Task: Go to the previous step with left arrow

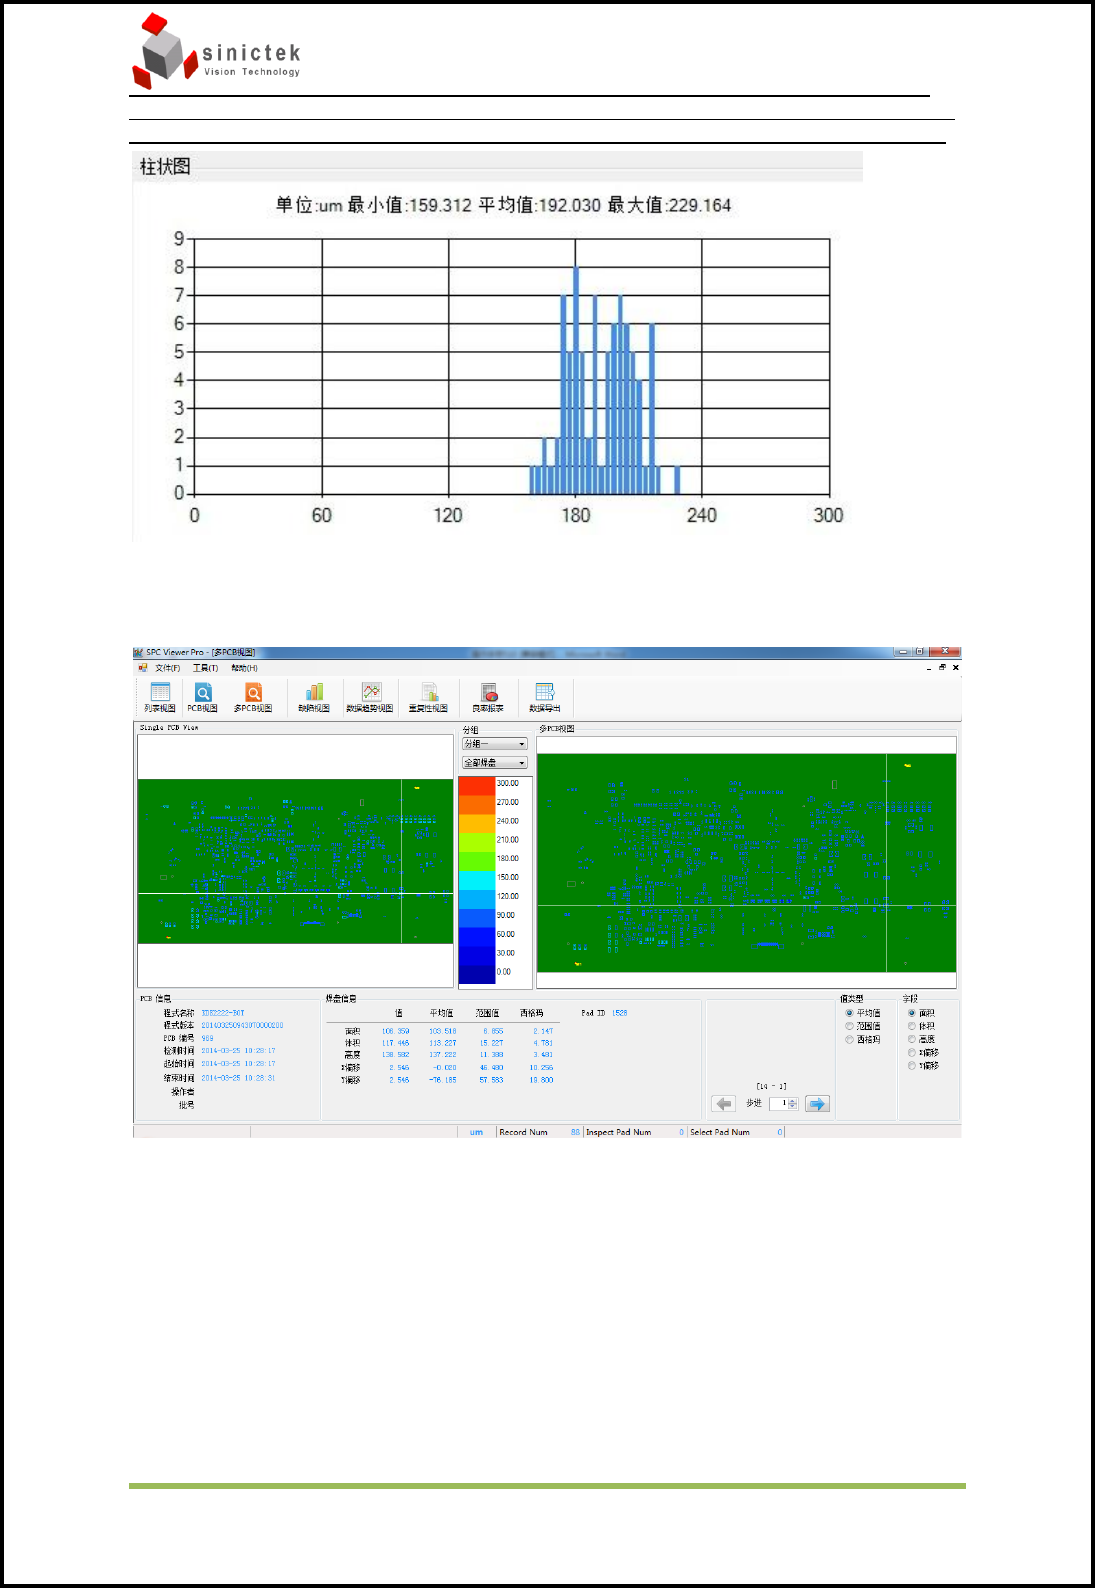Action: pos(724,1104)
